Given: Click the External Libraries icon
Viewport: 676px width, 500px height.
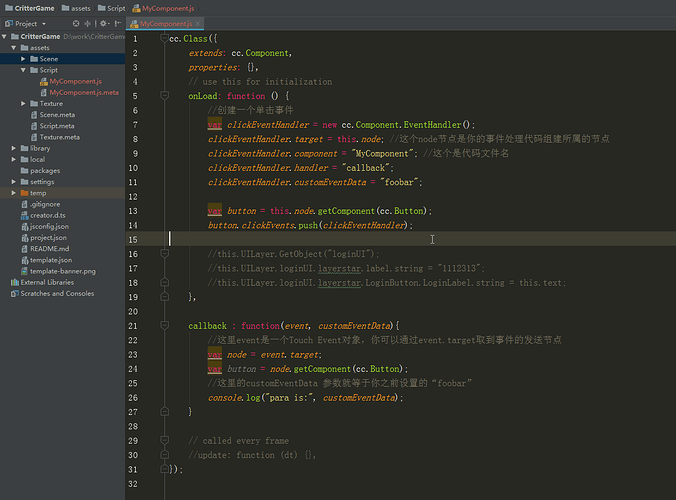Looking at the screenshot, I should (13, 282).
